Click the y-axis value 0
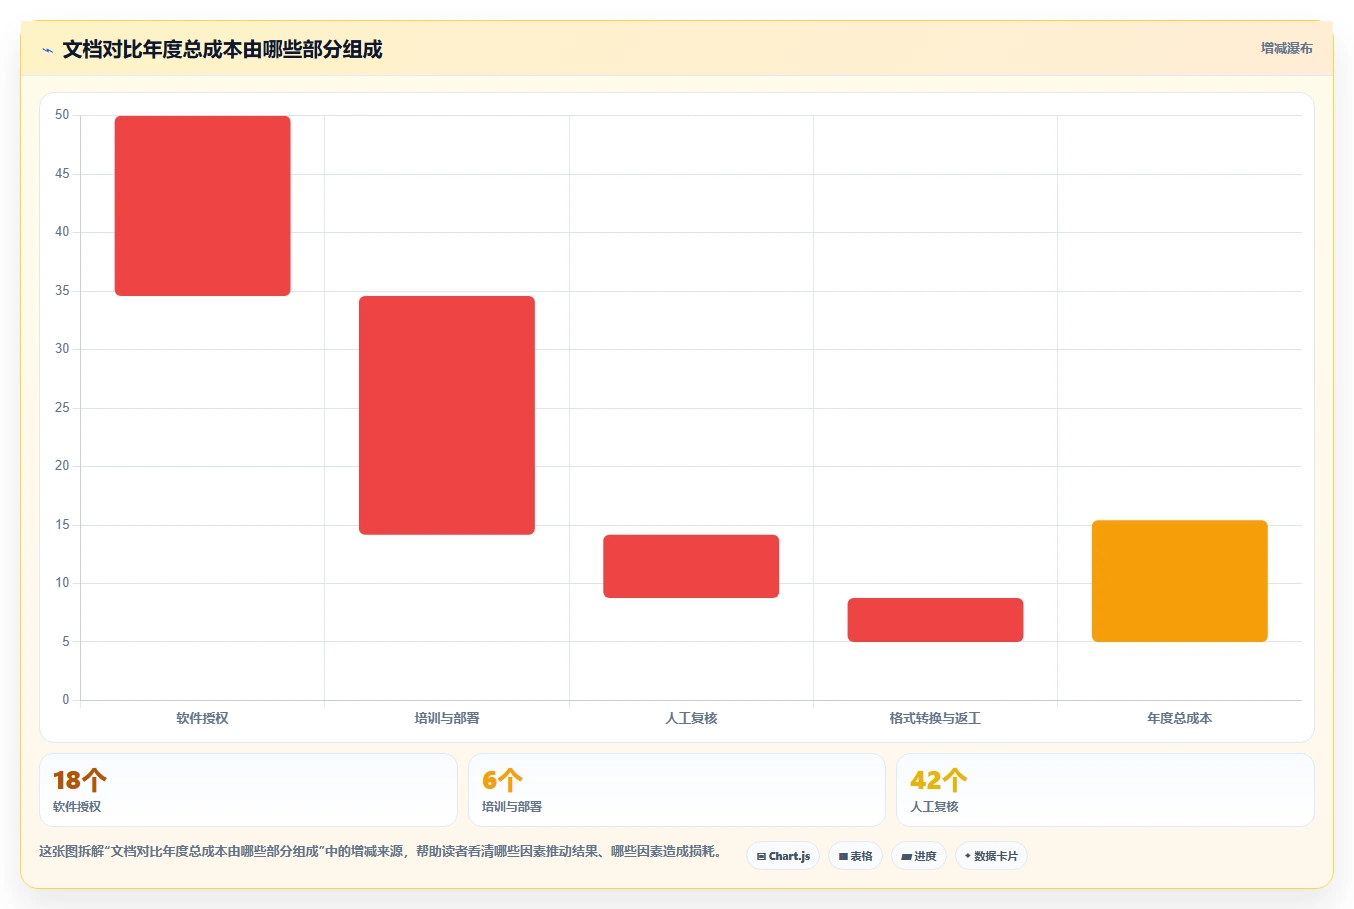Screen dimensions: 1354x909 tap(66, 700)
